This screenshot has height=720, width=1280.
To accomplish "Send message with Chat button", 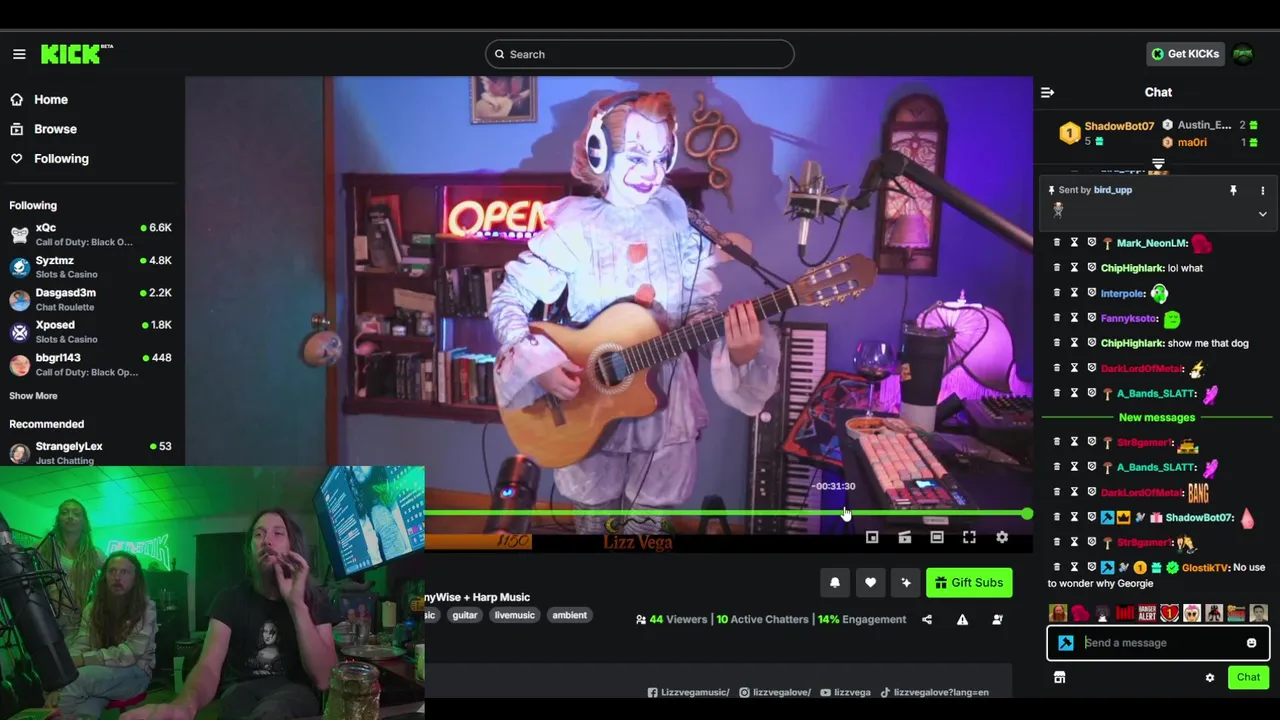I will click(x=1248, y=677).
